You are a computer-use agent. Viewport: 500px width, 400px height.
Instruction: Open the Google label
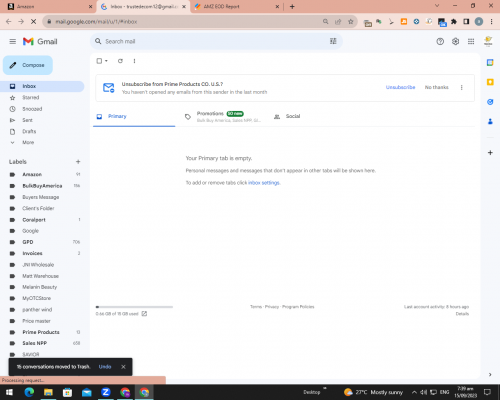coord(30,231)
